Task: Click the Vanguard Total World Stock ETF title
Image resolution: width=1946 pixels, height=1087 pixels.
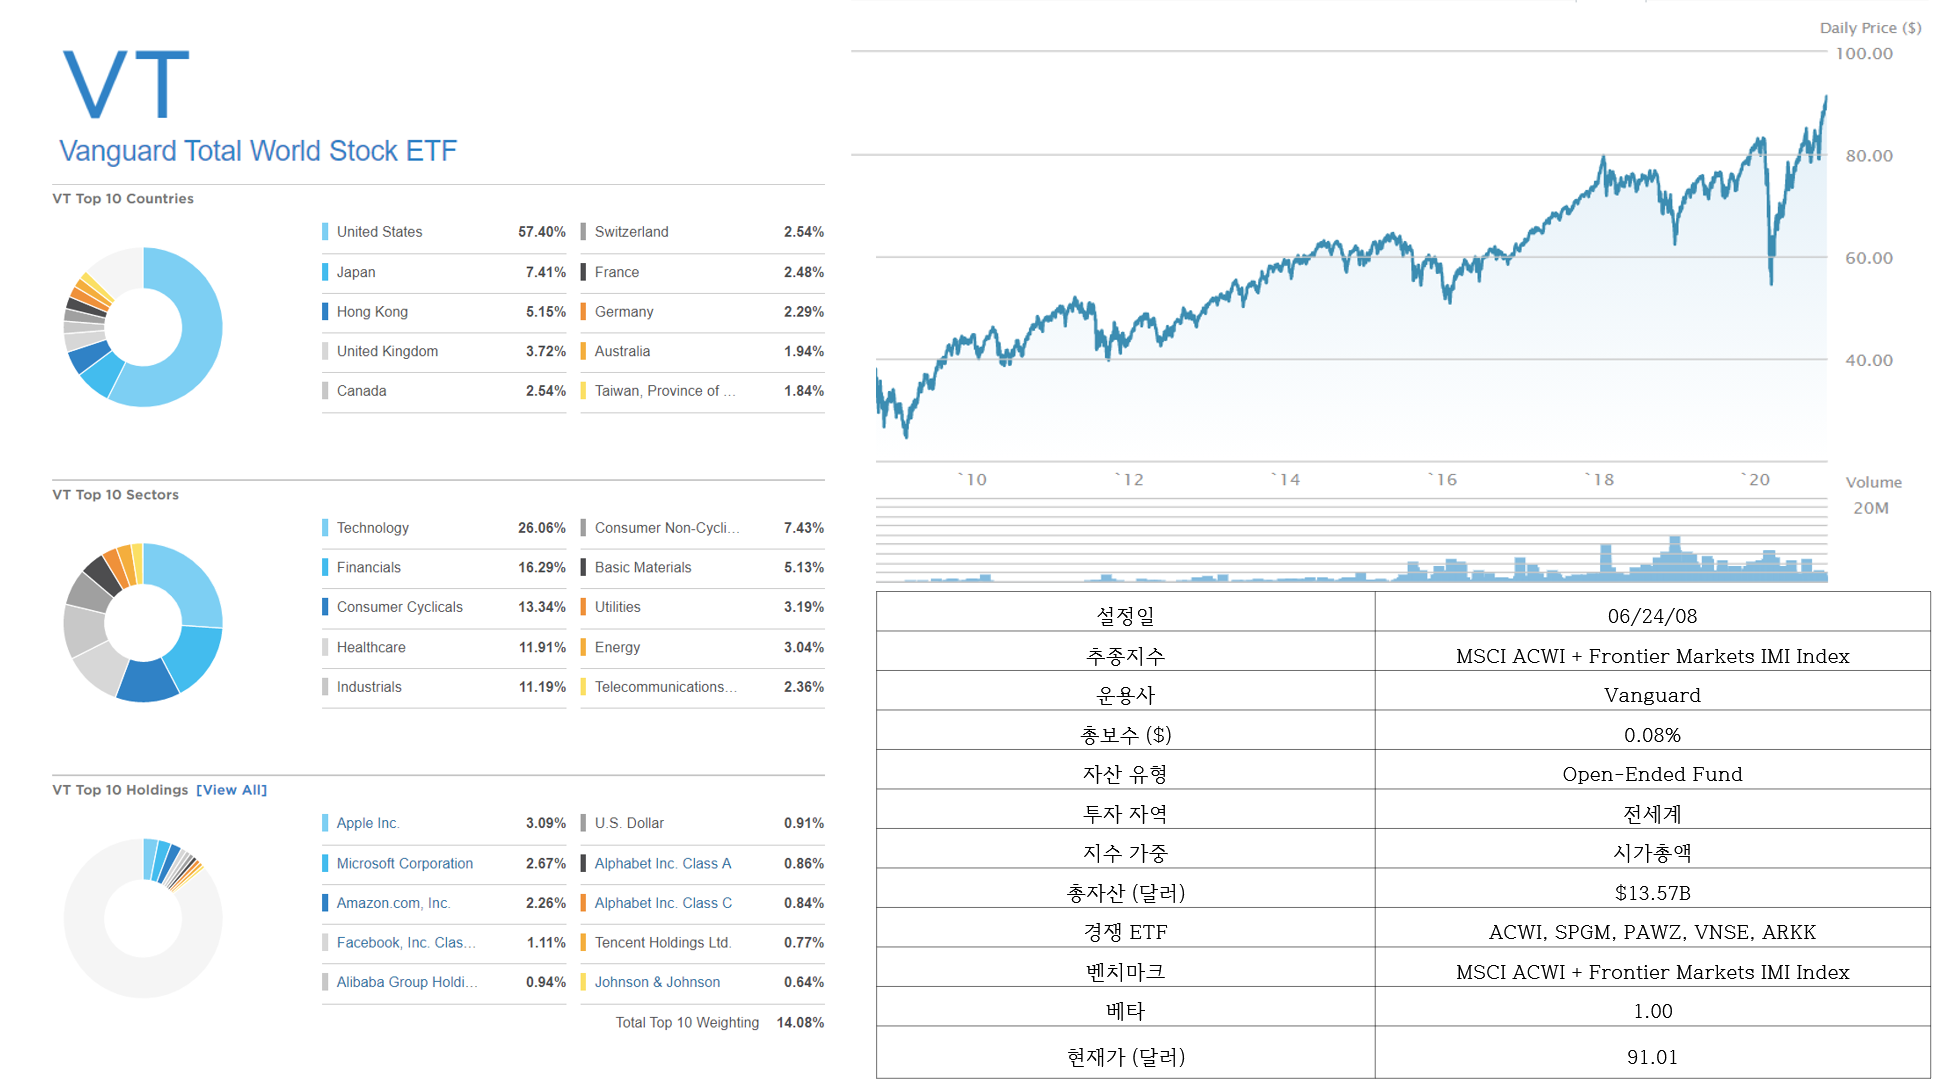Action: click(258, 151)
